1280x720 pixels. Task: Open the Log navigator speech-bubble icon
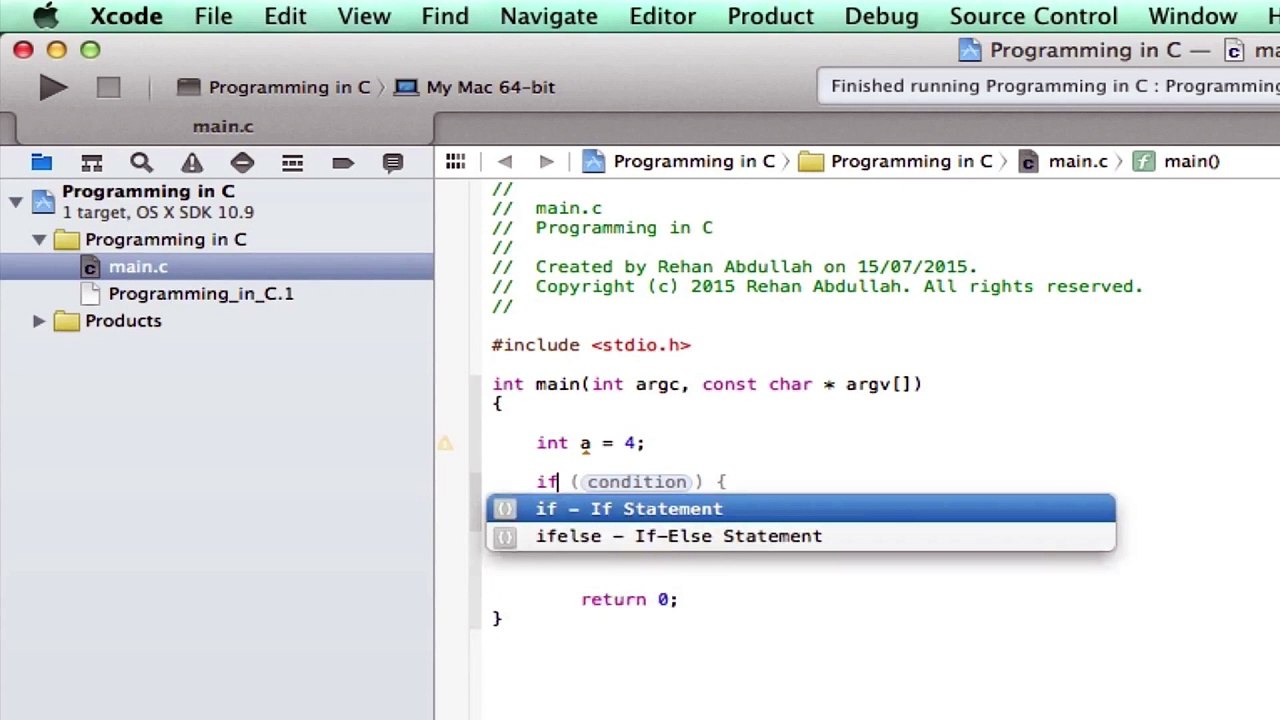click(393, 162)
